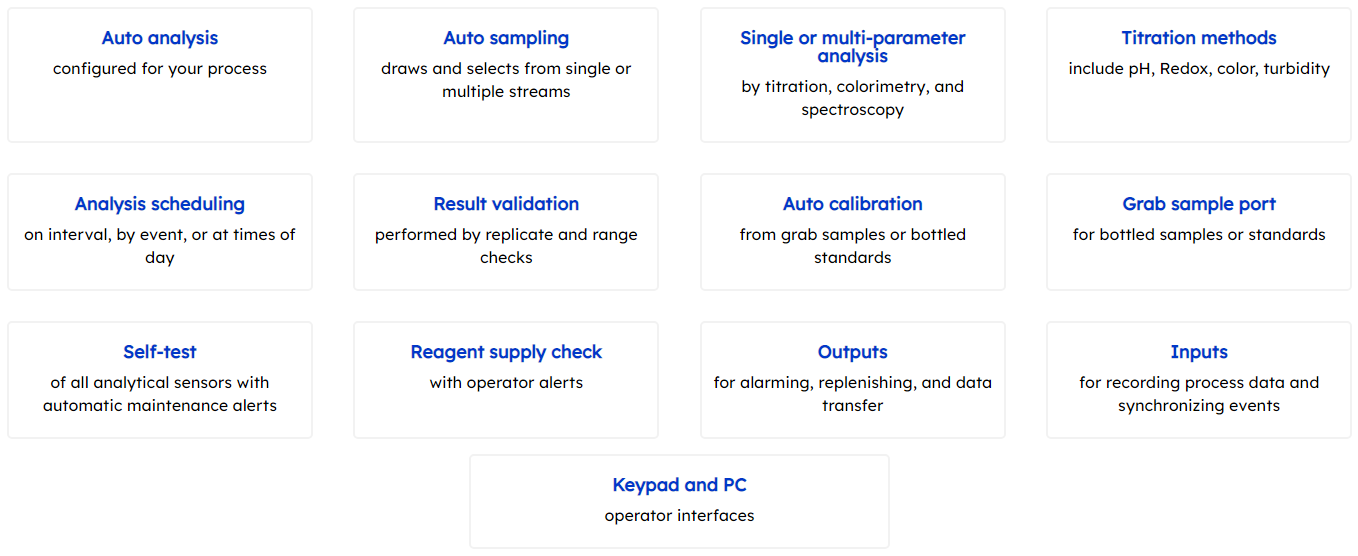Click the Auto analysis heading
The width and height of the screenshot is (1358, 556).
[x=160, y=38]
